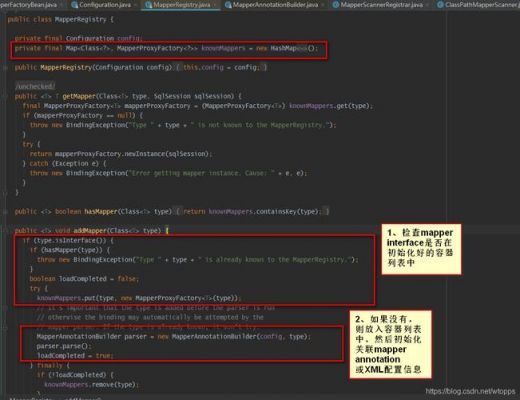Image resolution: width=520 pixels, height=400 pixels.
Task: Switch to the Configuration.java tab
Action: (x=105, y=5)
